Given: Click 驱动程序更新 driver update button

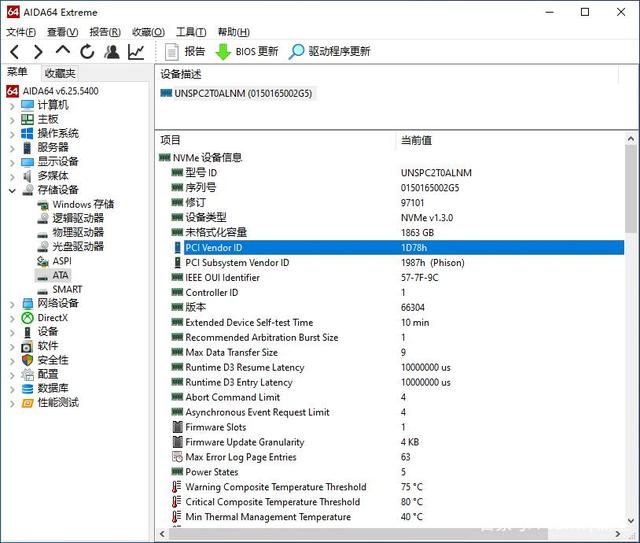Looking at the screenshot, I should point(329,51).
